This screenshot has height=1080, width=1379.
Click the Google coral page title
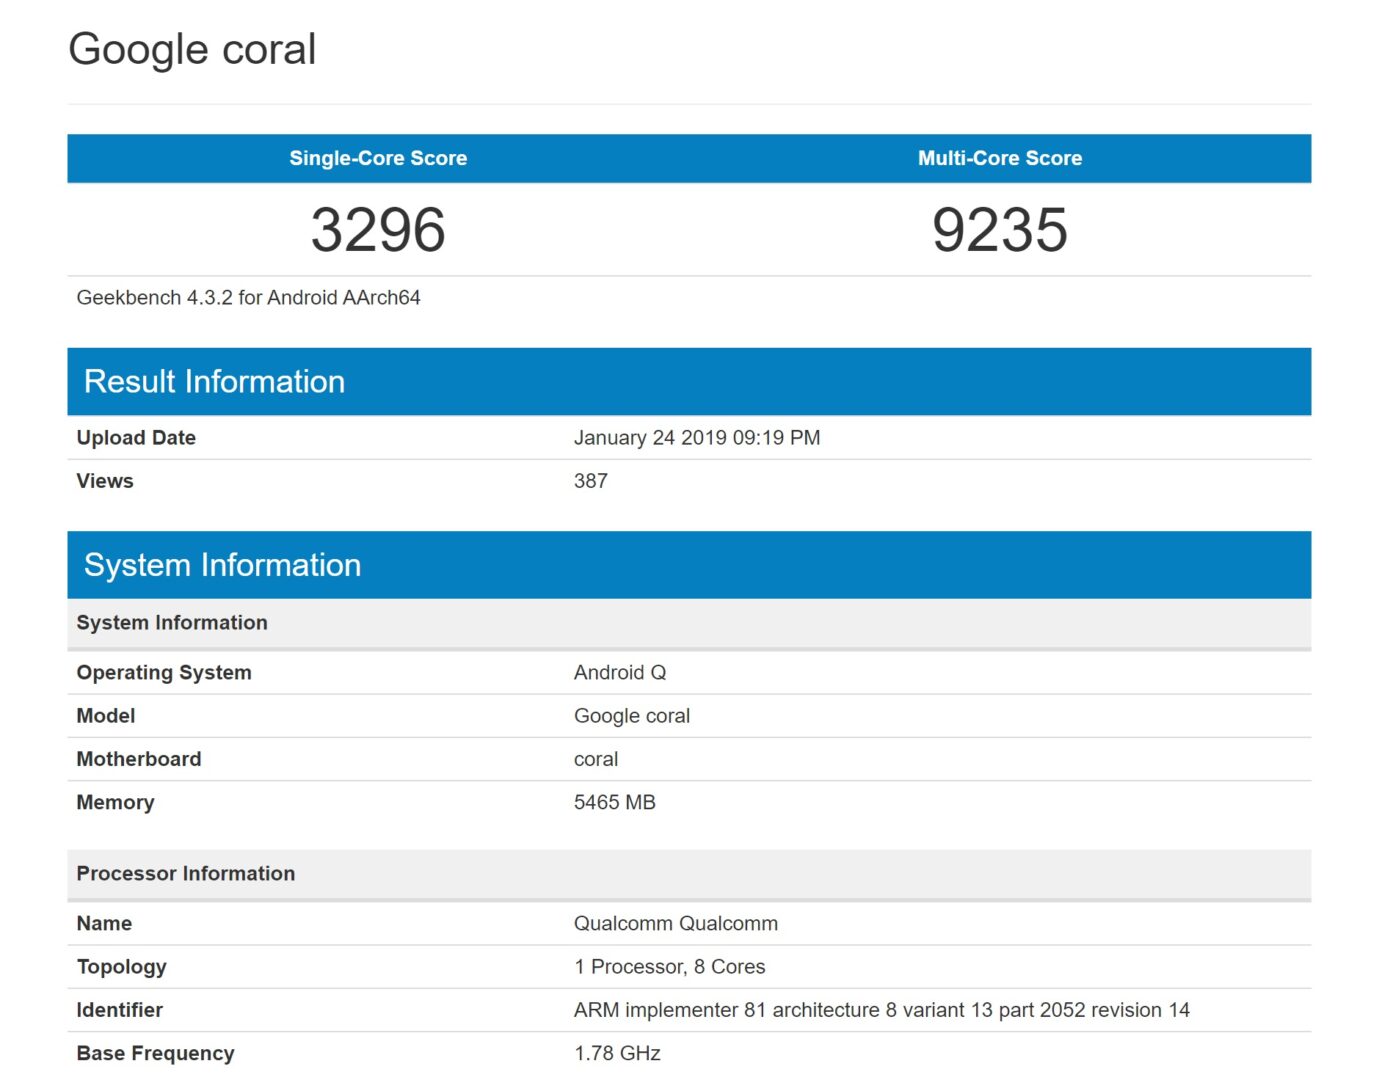pyautogui.click(x=192, y=48)
